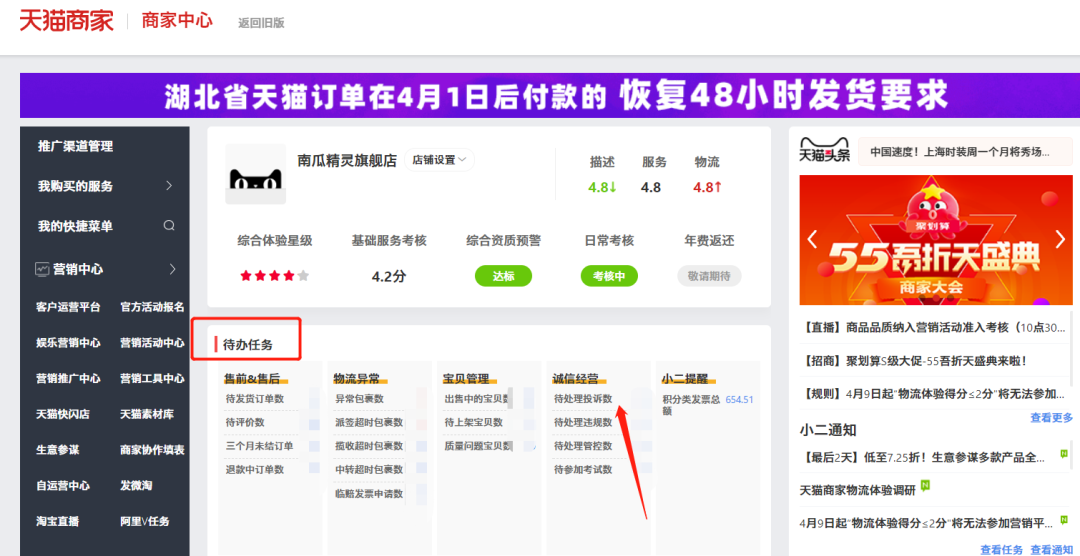
Task: Expand 我购买的服务 menu
Action: [x=169, y=186]
